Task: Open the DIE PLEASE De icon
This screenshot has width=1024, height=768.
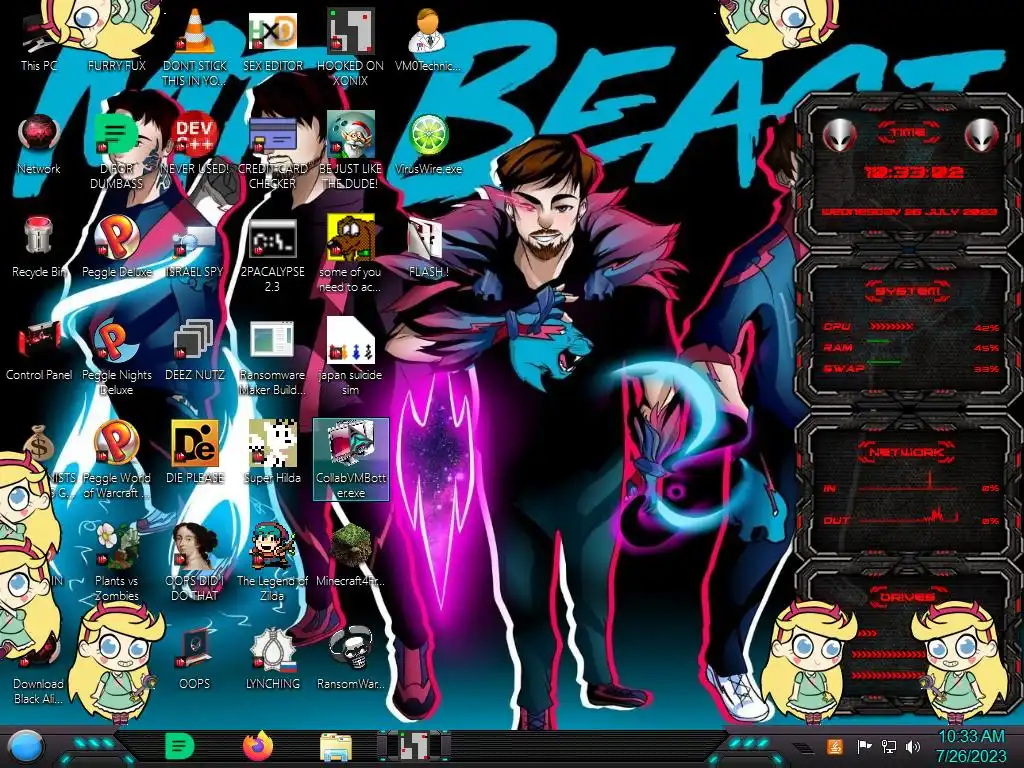Action: [195, 453]
